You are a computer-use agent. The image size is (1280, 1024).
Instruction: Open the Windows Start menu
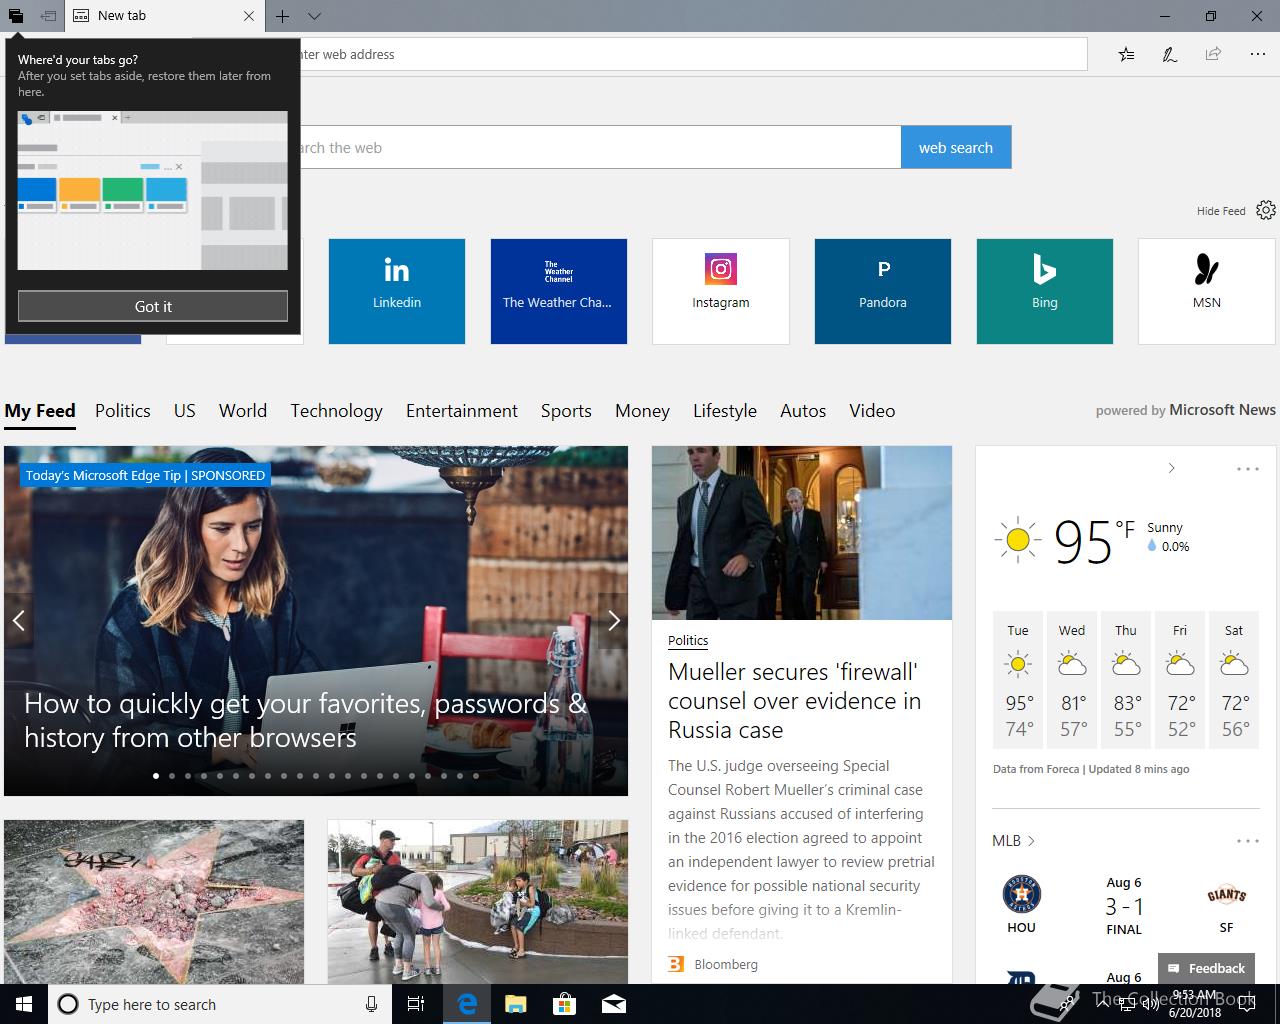coord(24,1004)
